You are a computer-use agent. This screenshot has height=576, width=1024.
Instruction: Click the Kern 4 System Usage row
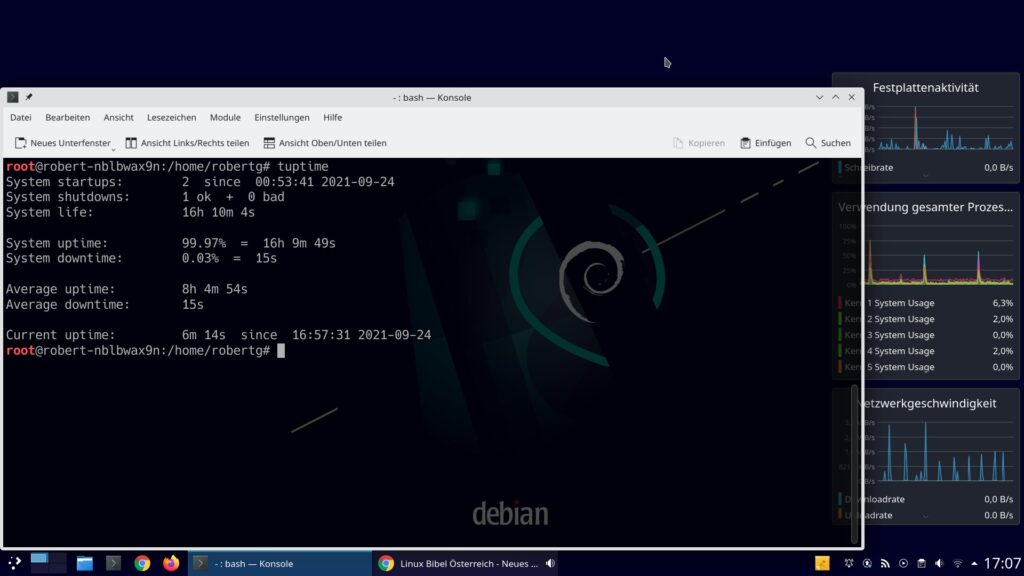[925, 351]
